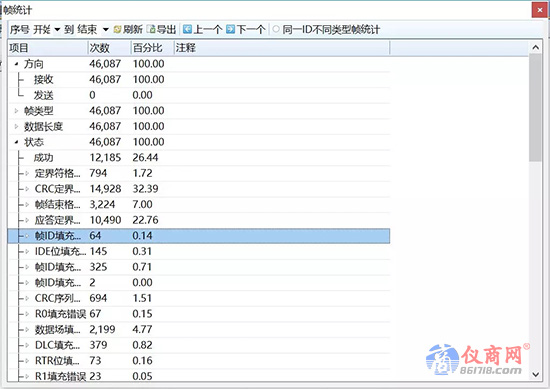
Task: Expand the R0填充错误 row arrow
Action: click(x=27, y=314)
